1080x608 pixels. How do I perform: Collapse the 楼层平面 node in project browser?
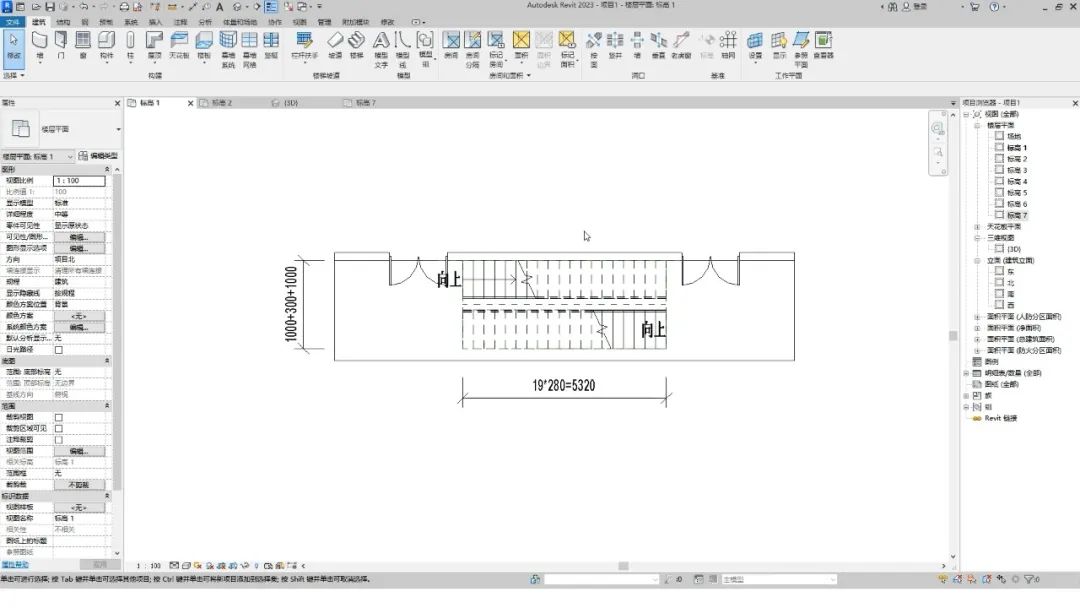pyautogui.click(x=977, y=125)
